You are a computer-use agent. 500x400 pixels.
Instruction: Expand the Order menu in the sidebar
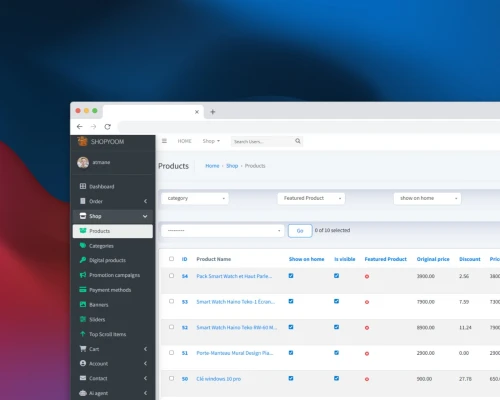tap(113, 201)
